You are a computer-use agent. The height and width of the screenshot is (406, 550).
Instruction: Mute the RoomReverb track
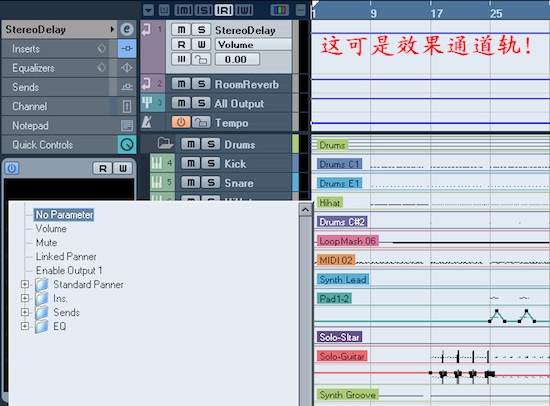tap(181, 84)
